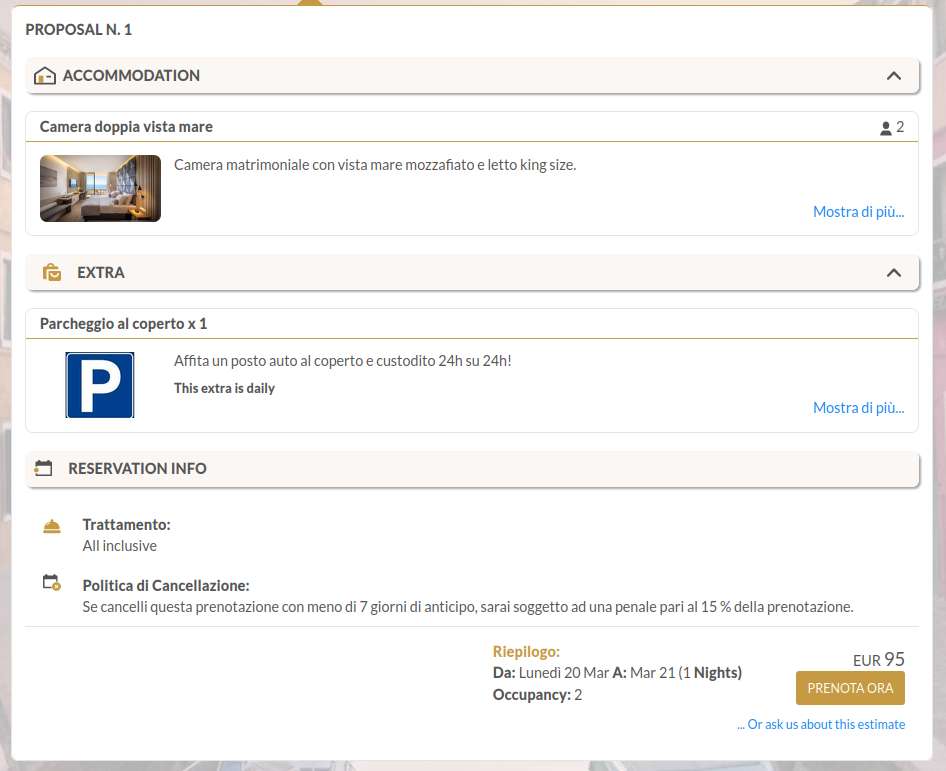Click the 'Parcheggio al coperto x 1' title

click(x=123, y=324)
